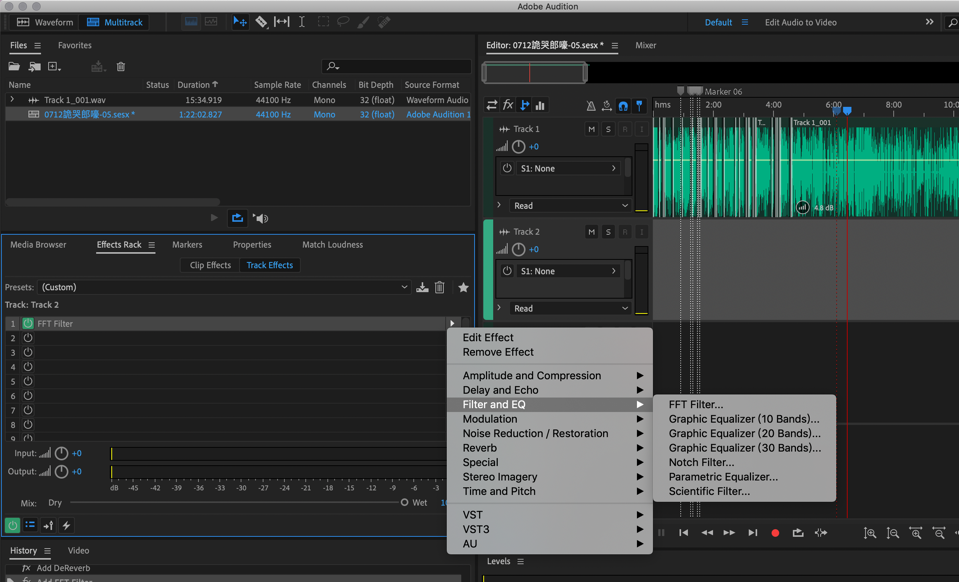Show more workspaces chevron
This screenshot has width=959, height=582.
click(929, 22)
